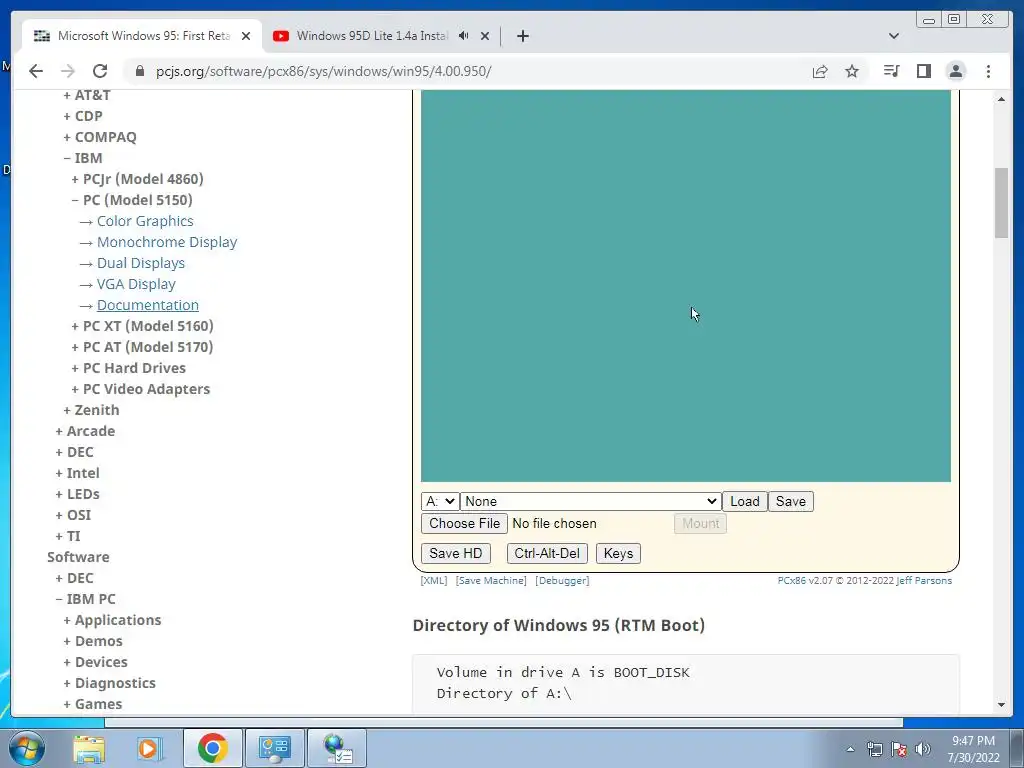Click the emulated Windows 95 teal screen
This screenshot has height=768, width=1024.
[x=686, y=286]
